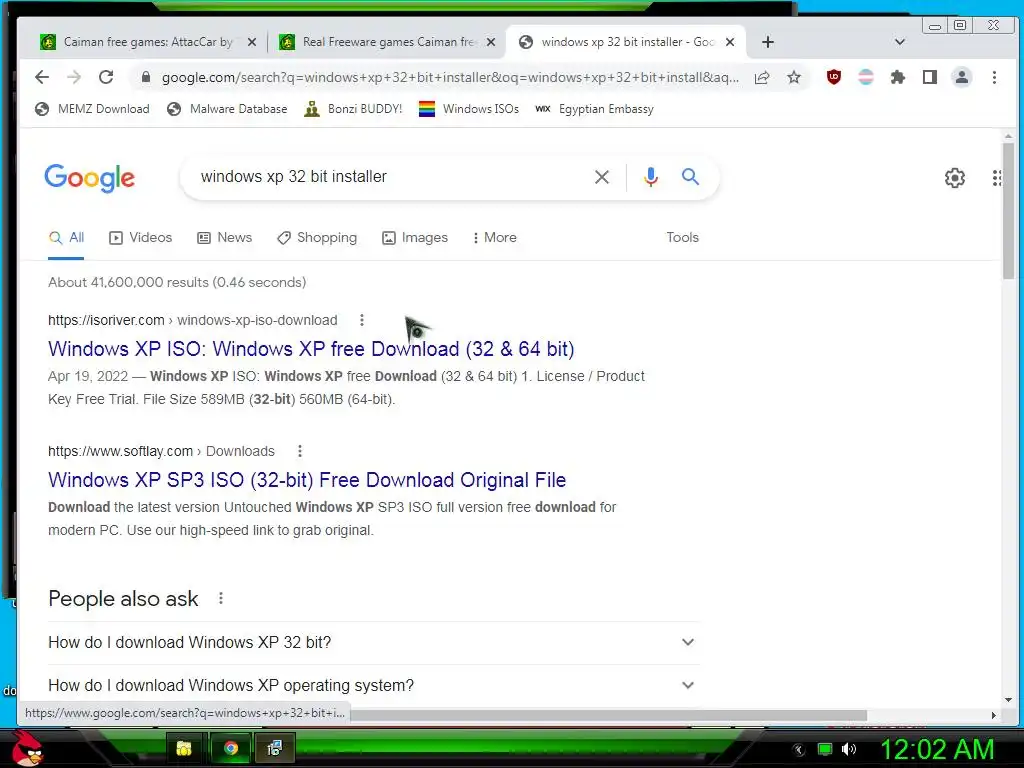
Task: Open the search Tools options
Action: [x=682, y=238]
